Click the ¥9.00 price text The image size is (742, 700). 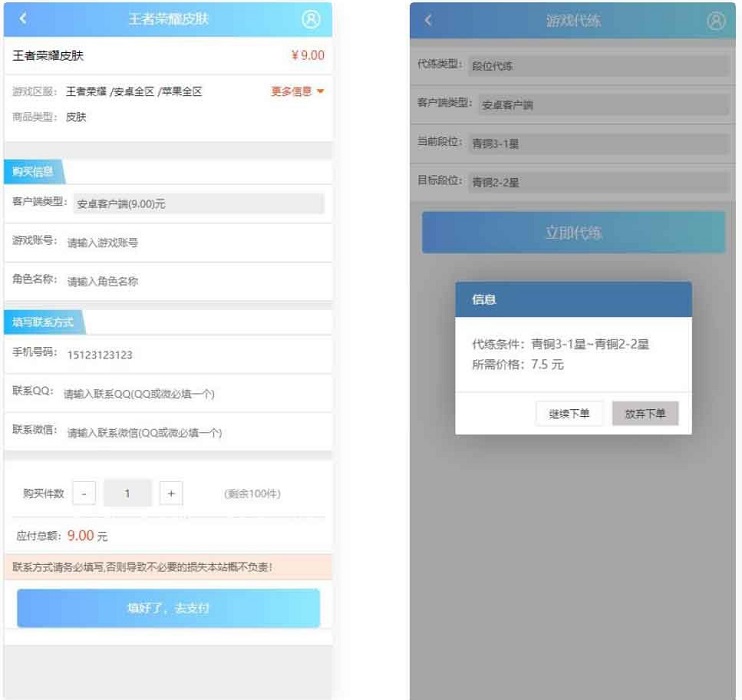(308, 55)
